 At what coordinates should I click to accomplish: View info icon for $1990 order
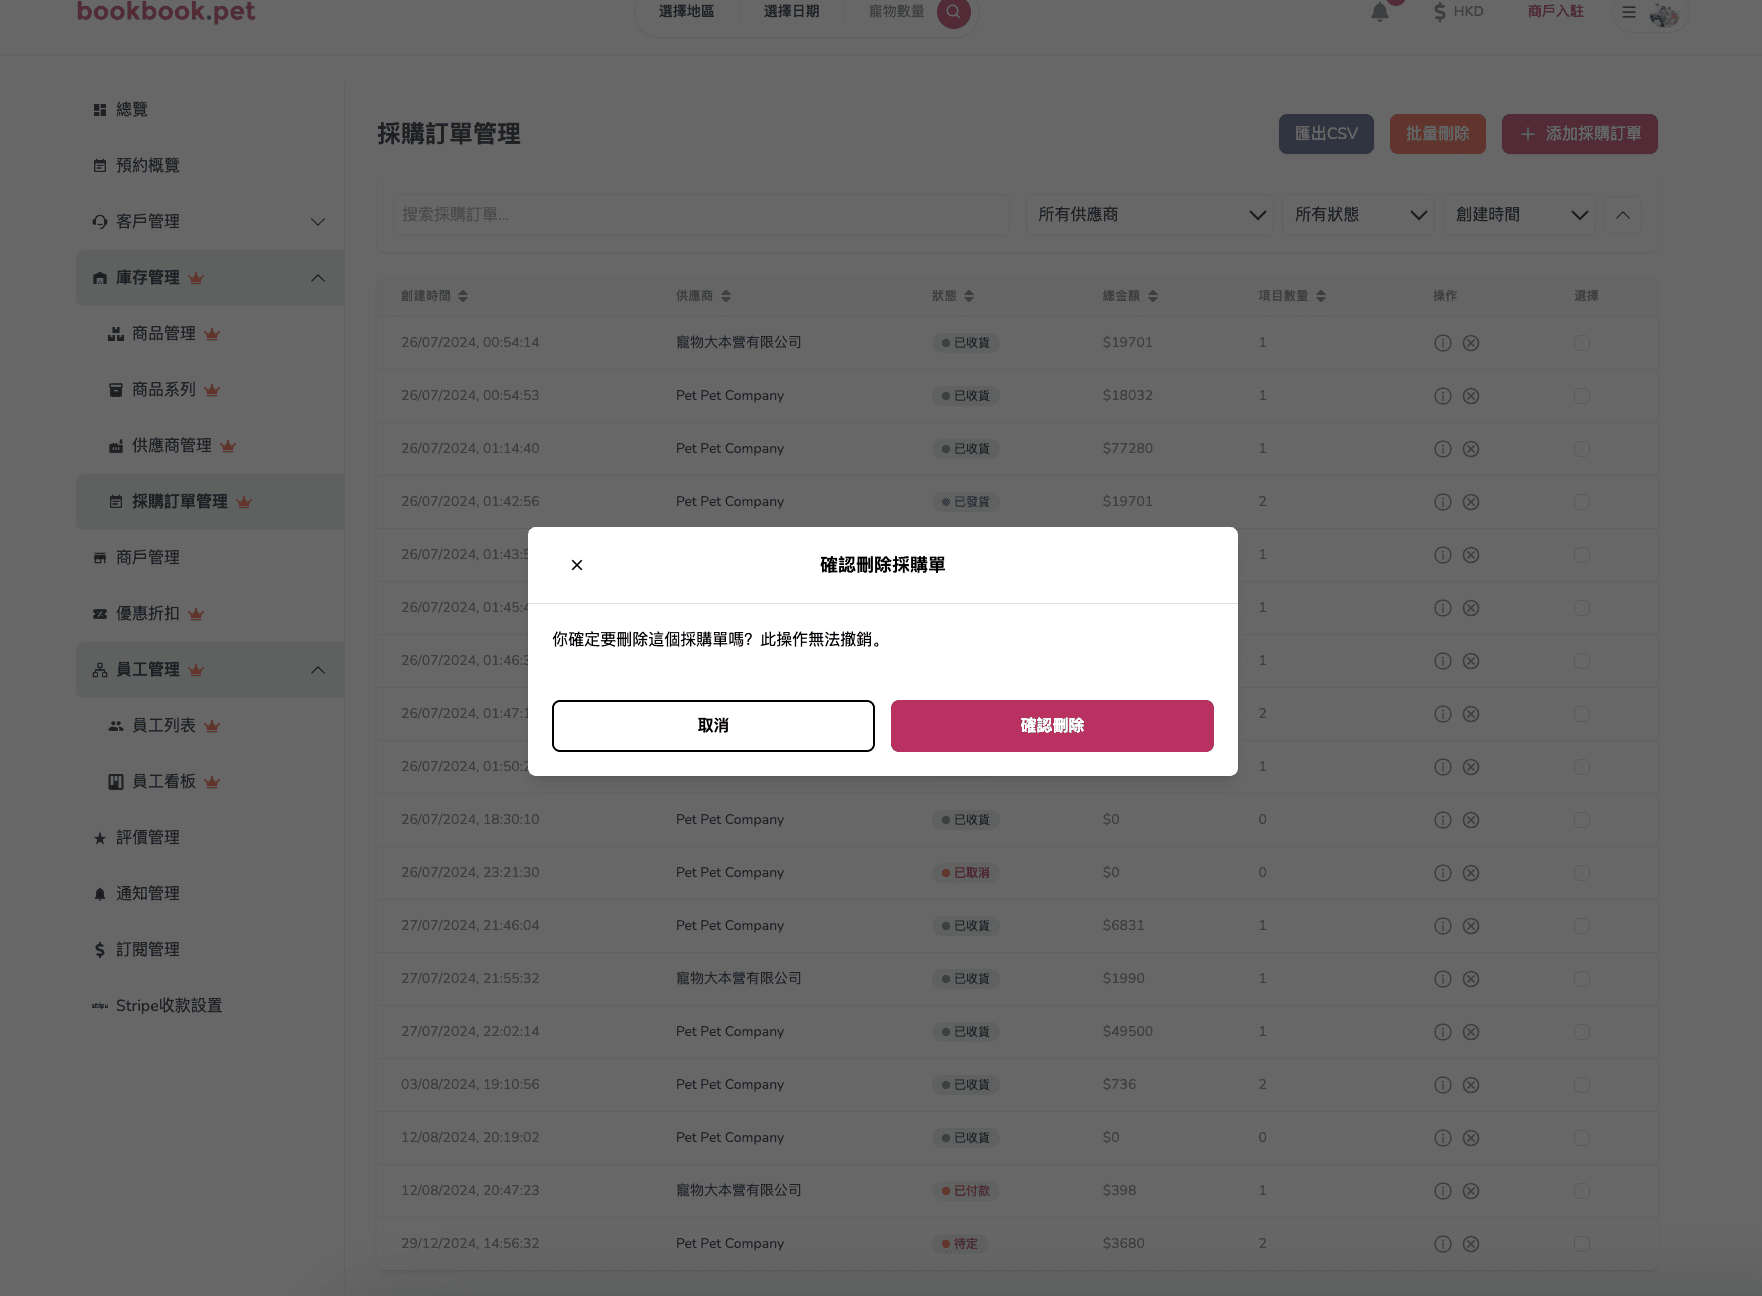tap(1442, 979)
